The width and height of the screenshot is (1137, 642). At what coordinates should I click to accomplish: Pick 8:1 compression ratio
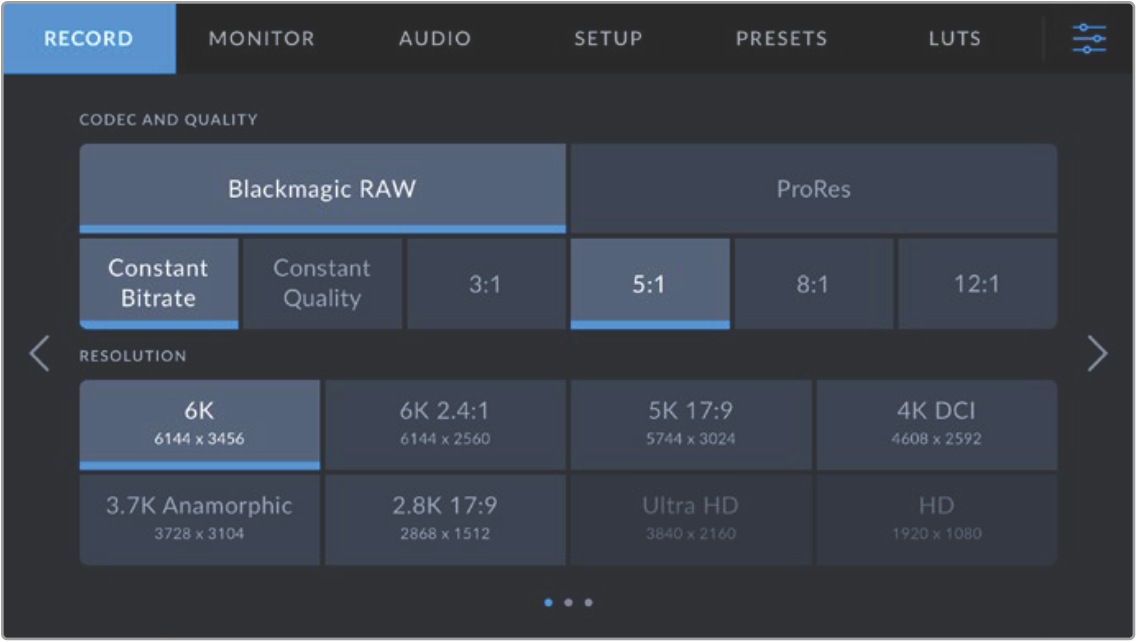pos(813,284)
